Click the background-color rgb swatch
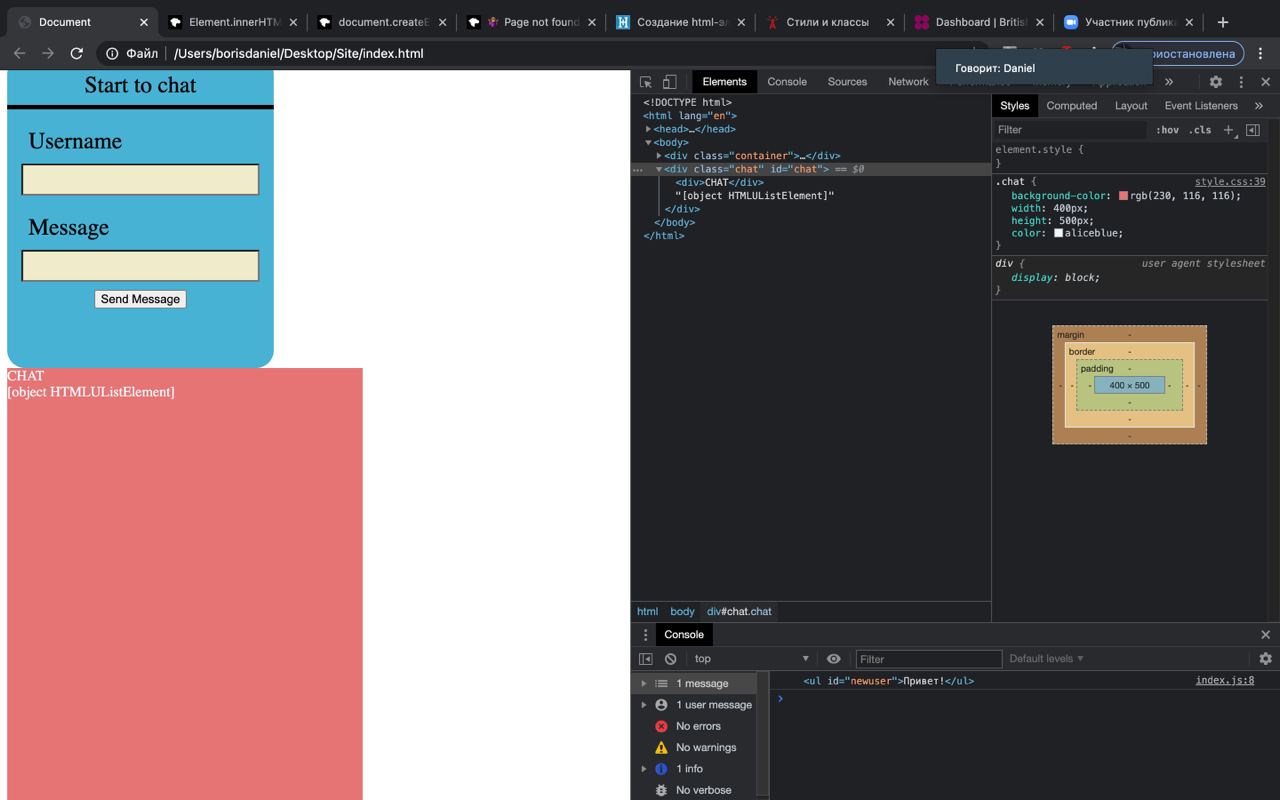 point(1123,196)
